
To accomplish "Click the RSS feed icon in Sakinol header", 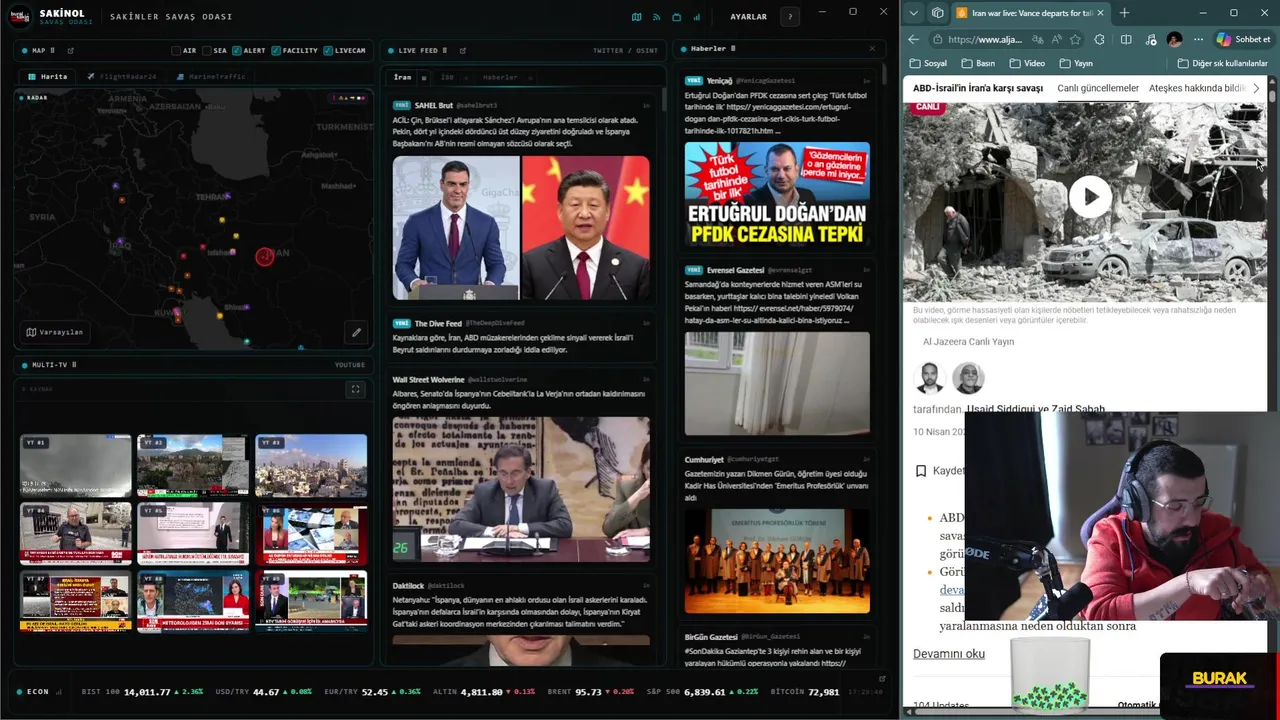I will [656, 17].
